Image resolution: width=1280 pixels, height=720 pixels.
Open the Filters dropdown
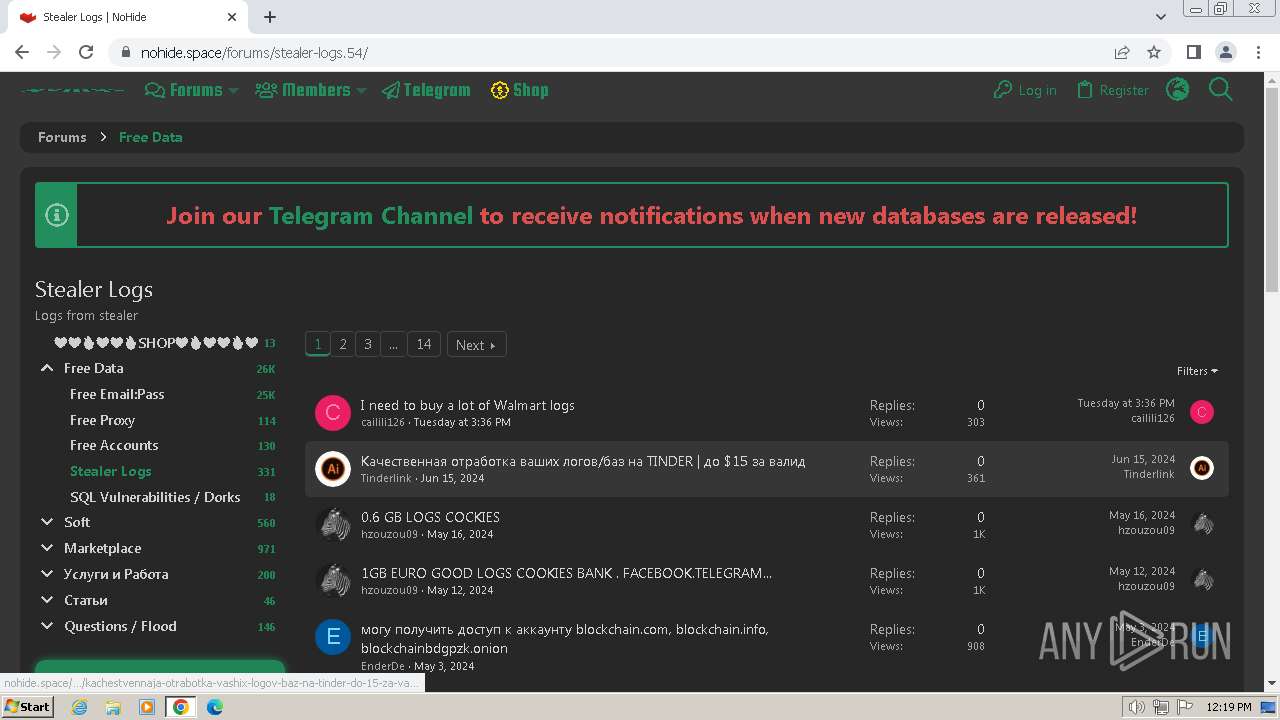tap(1197, 371)
